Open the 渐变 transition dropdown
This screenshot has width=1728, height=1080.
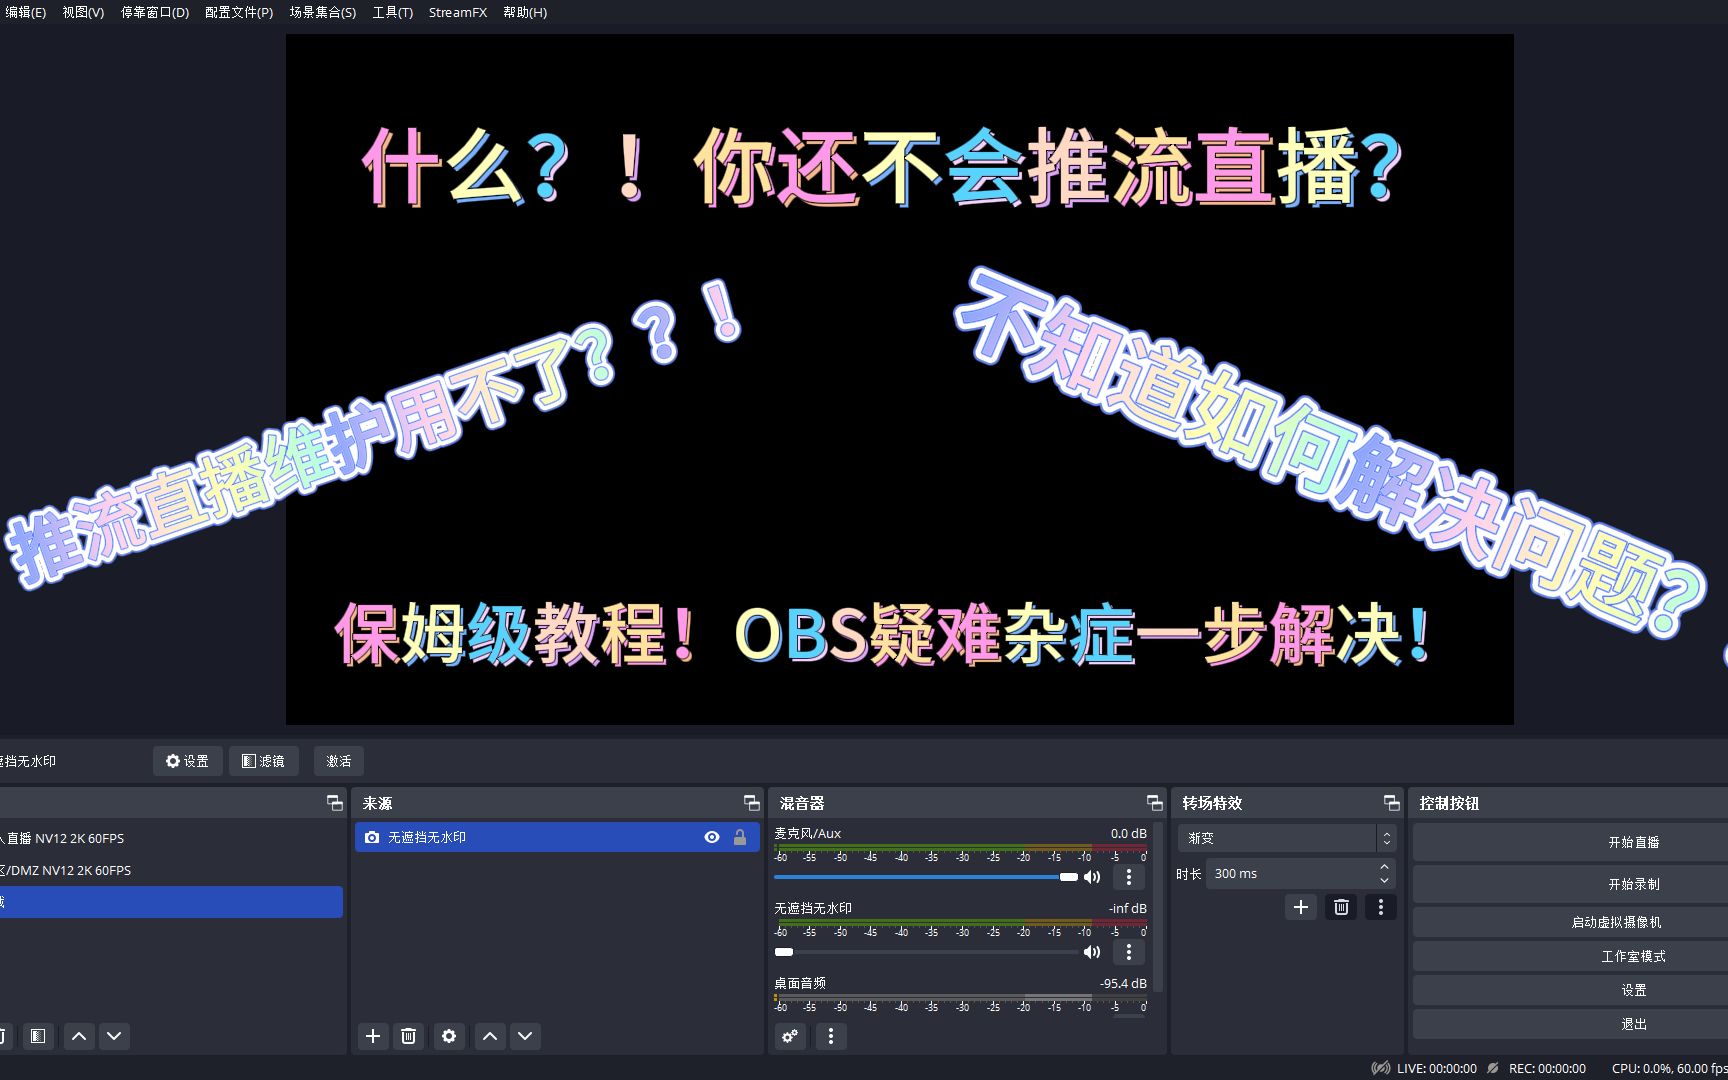click(1286, 838)
